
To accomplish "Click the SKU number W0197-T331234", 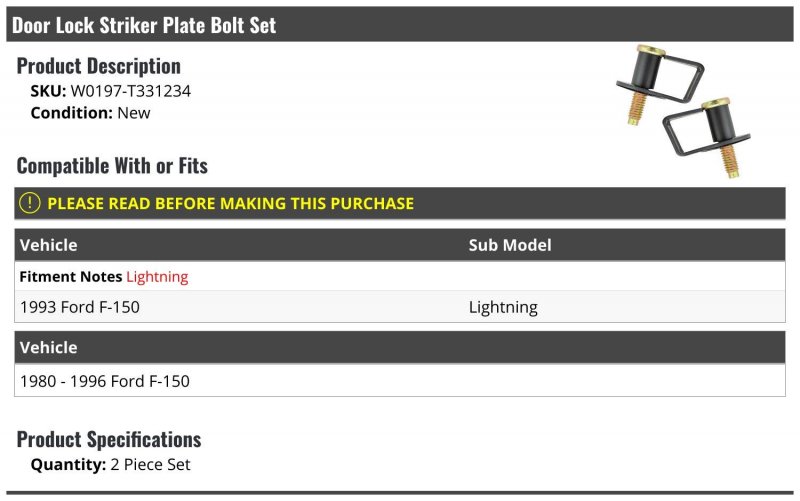I will pyautogui.click(x=131, y=91).
